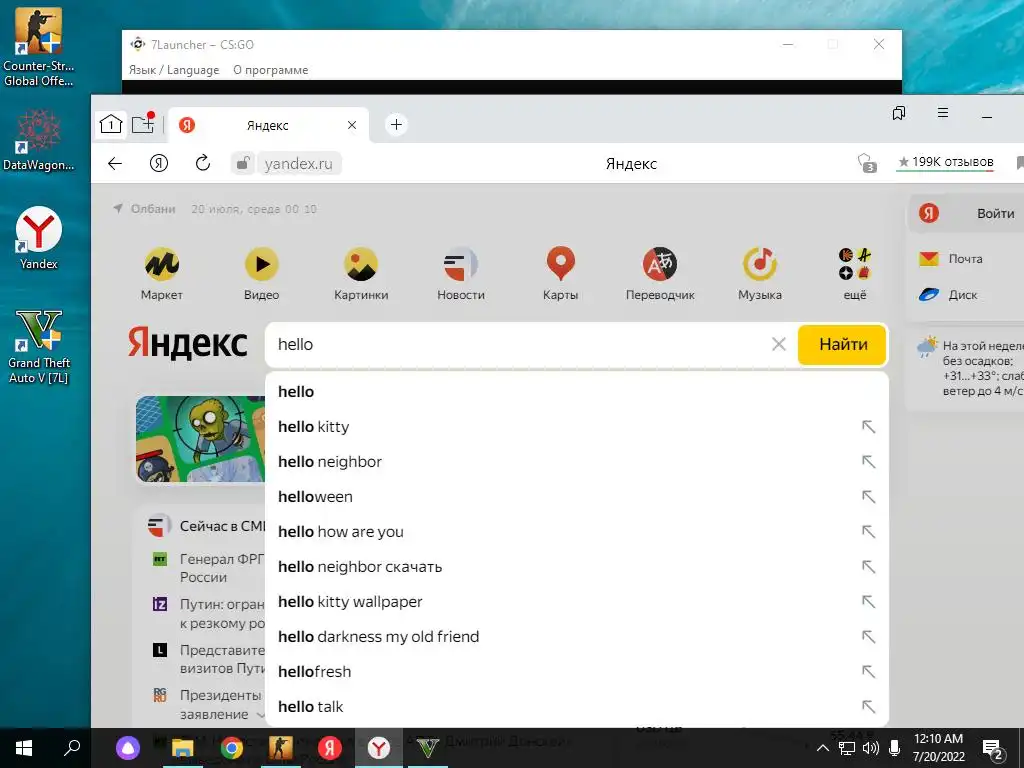
Task: Open the Windows Start menu
Action: [24, 748]
